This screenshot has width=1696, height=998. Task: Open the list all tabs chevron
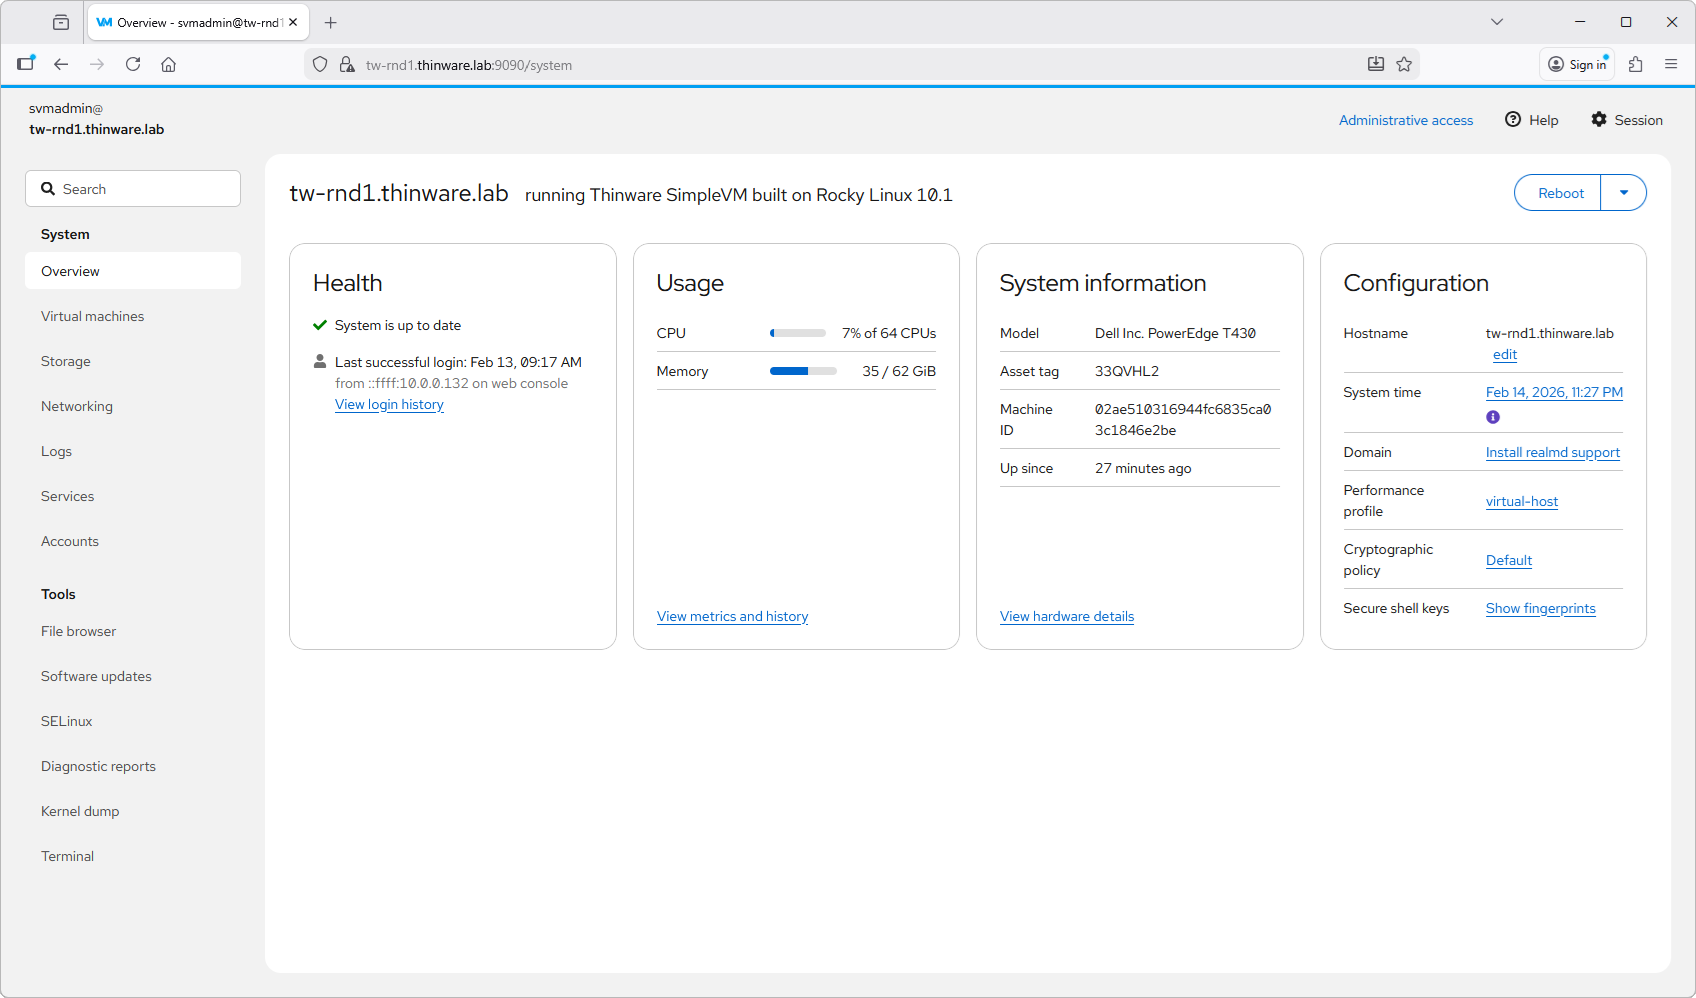(1497, 22)
